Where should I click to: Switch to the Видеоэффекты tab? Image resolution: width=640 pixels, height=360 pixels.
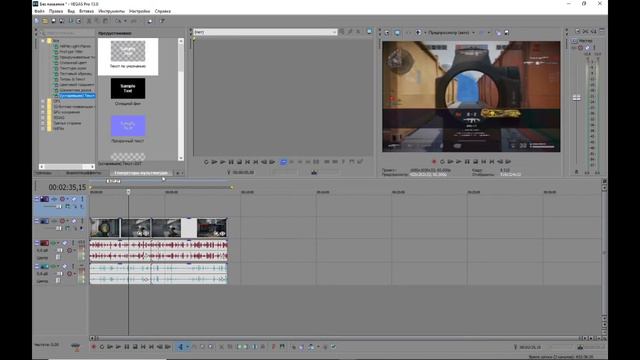84,173
